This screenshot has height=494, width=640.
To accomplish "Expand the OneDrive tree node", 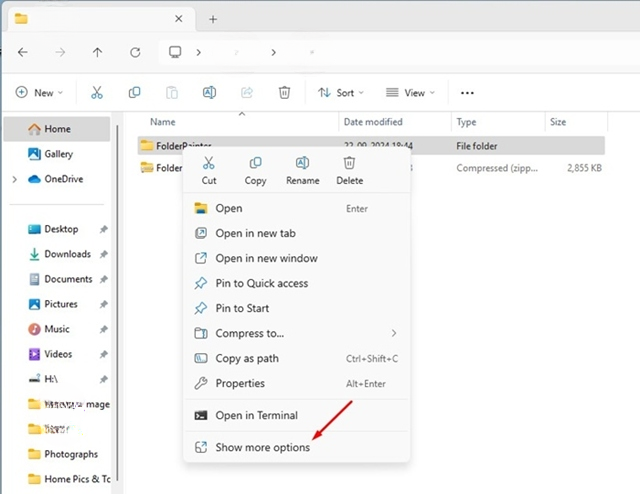I will pyautogui.click(x=15, y=179).
